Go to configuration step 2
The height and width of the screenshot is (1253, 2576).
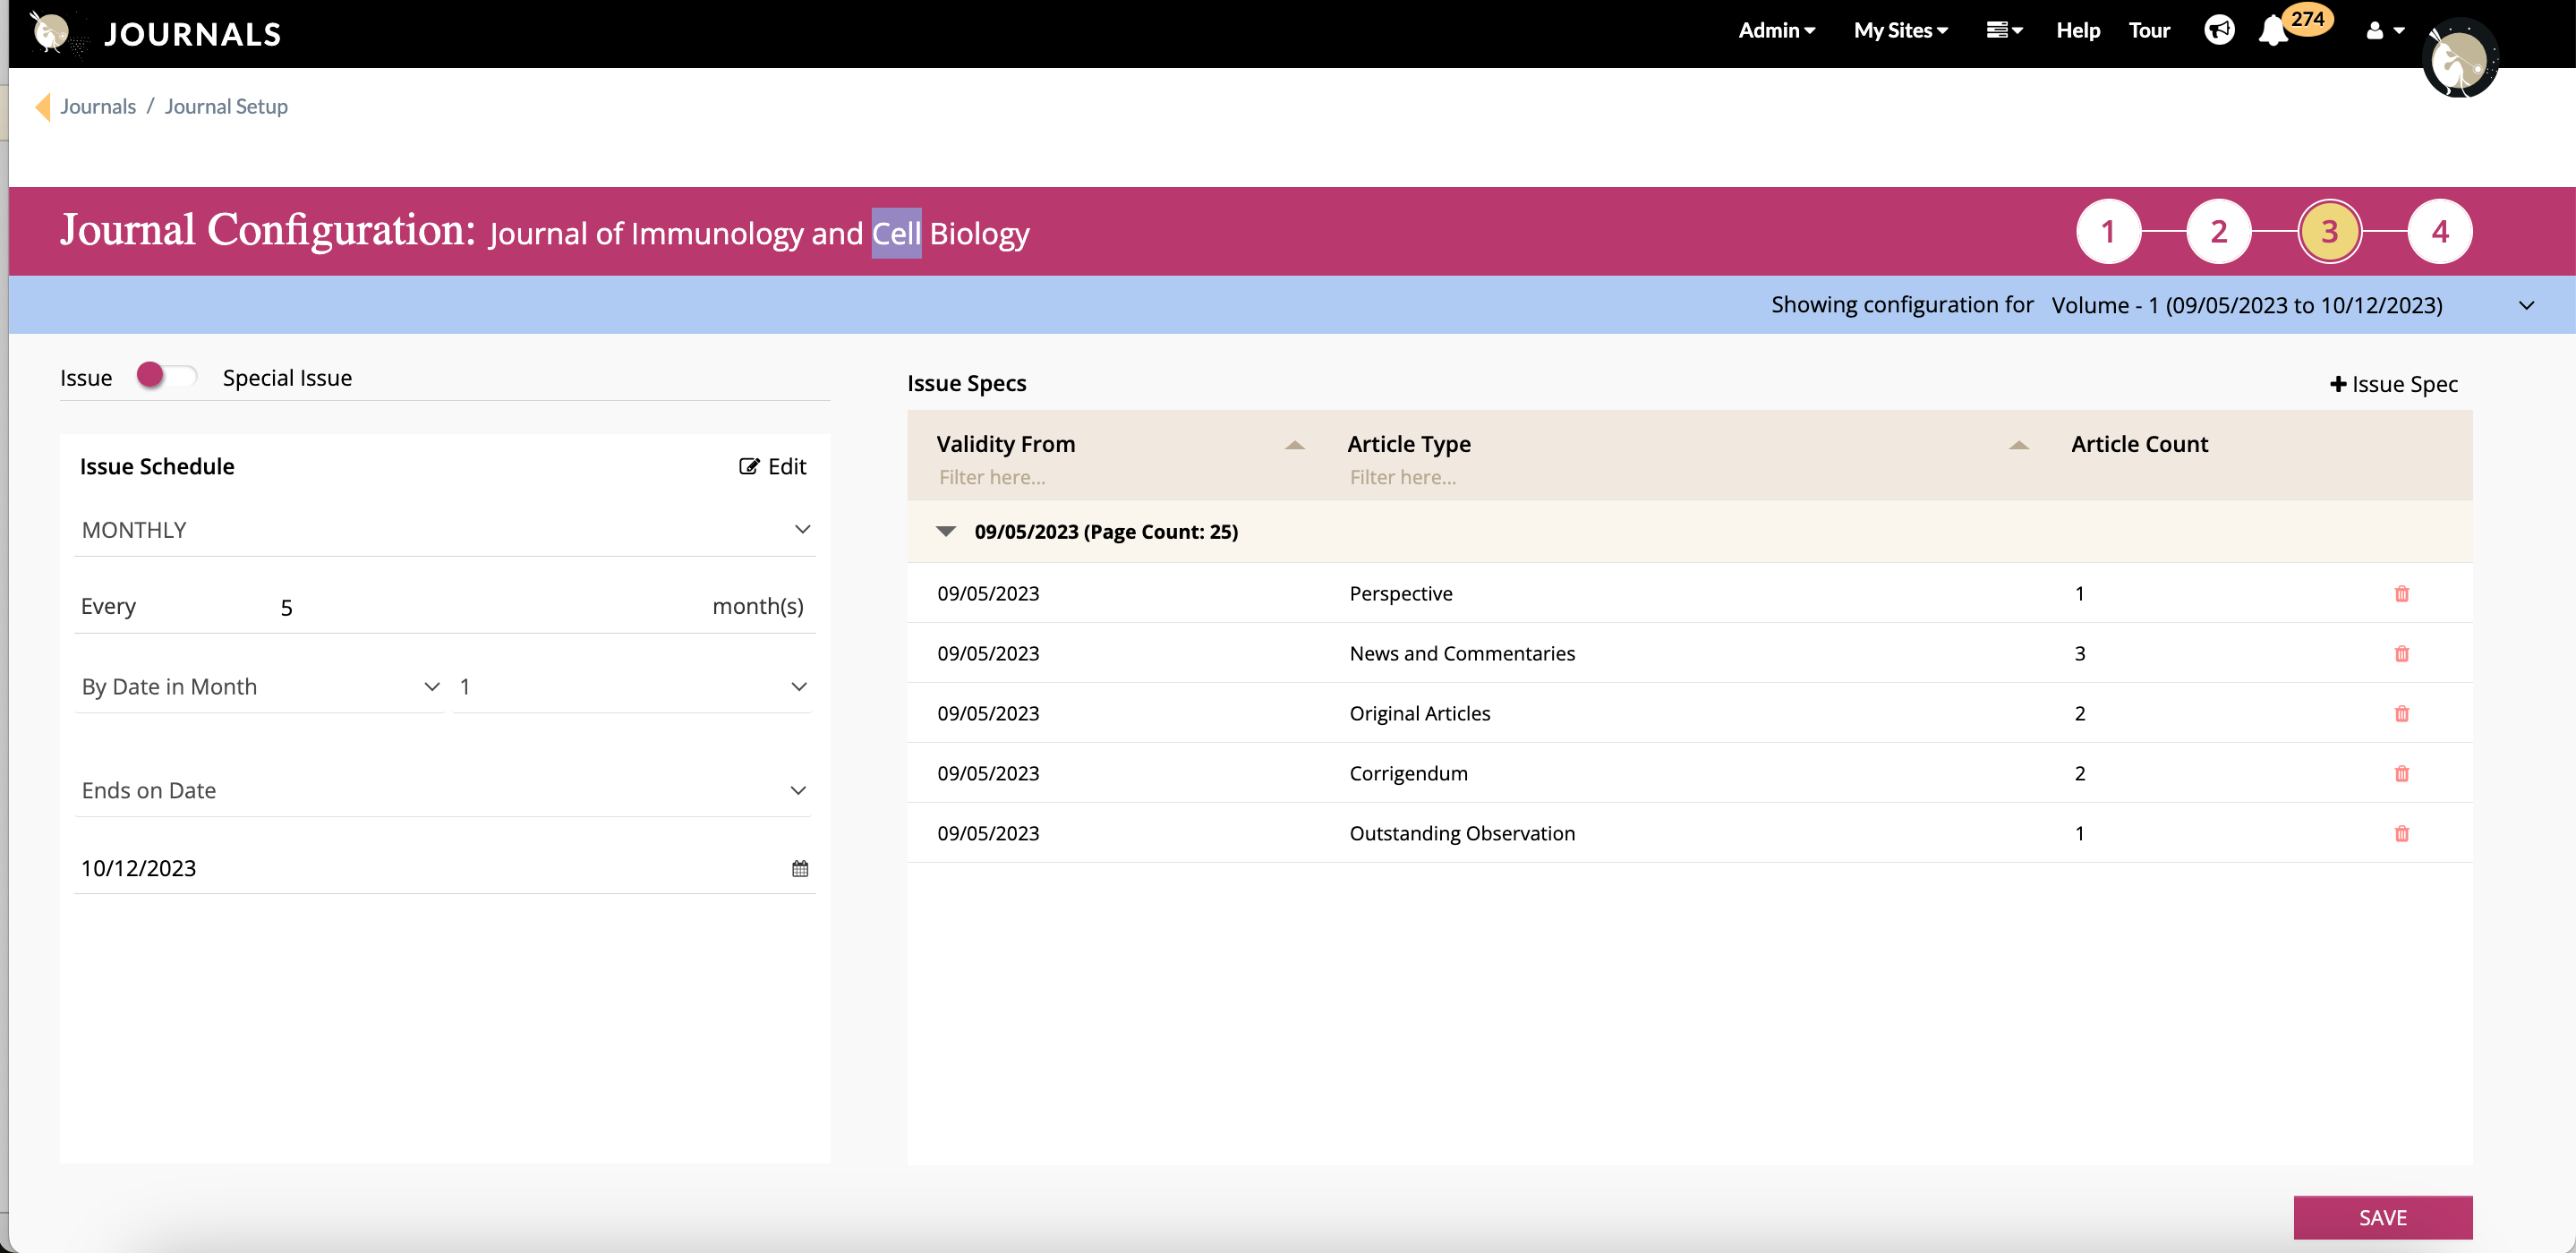point(2218,232)
